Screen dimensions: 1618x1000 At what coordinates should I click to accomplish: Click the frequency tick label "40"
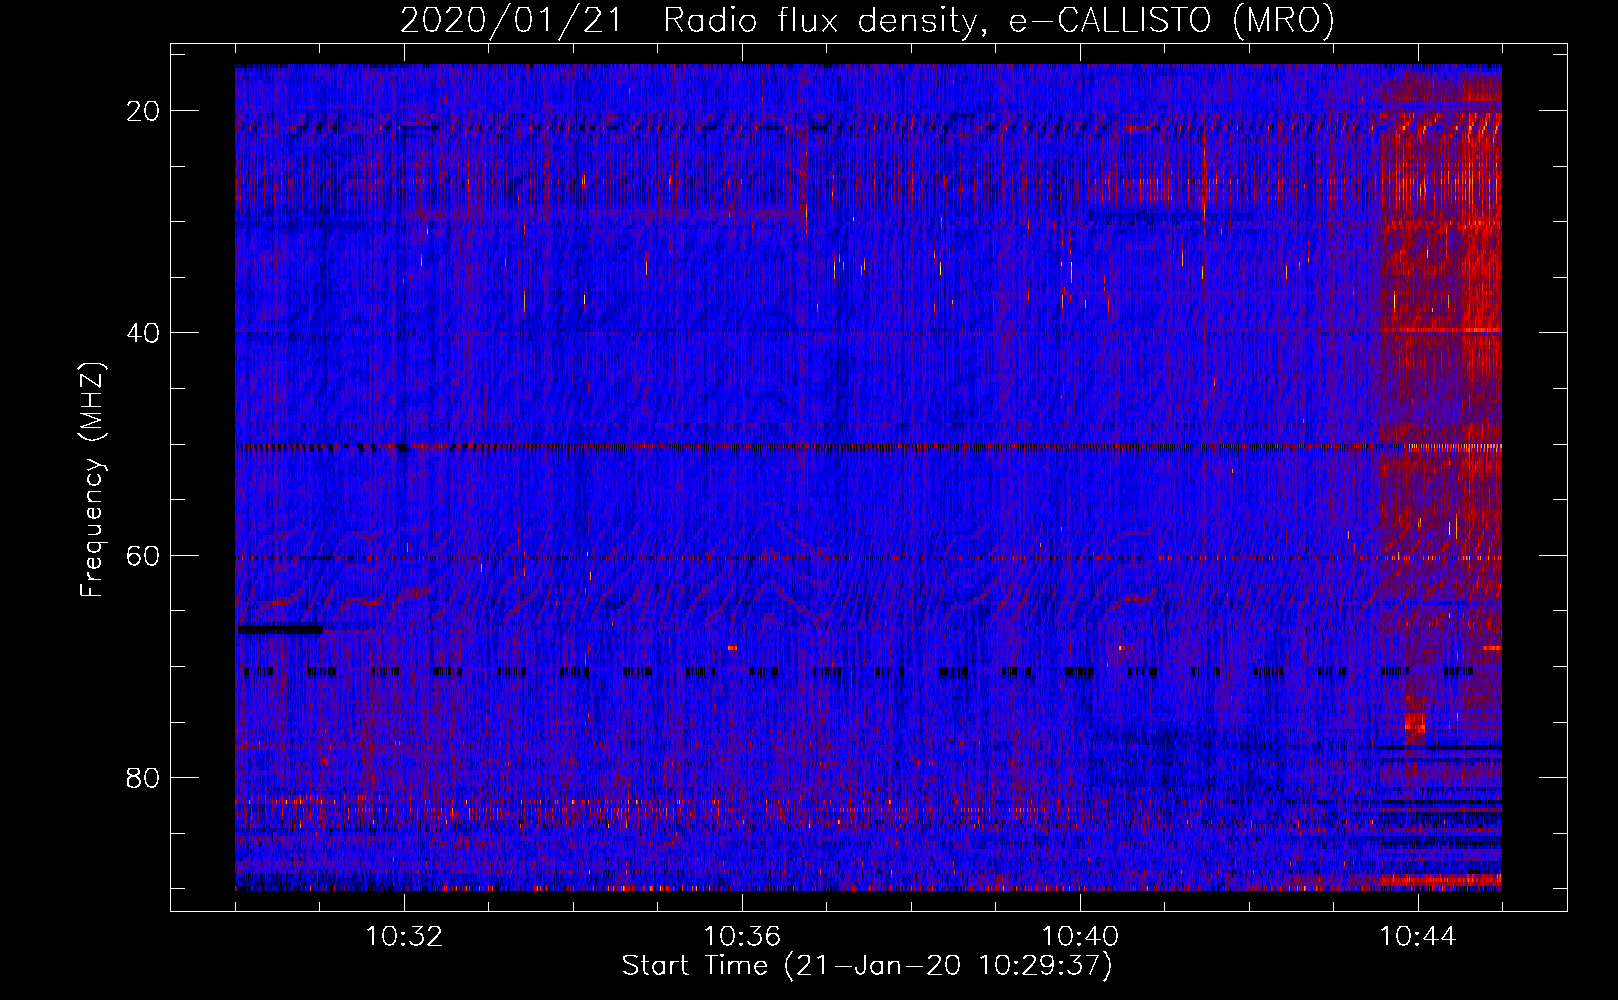tap(144, 333)
